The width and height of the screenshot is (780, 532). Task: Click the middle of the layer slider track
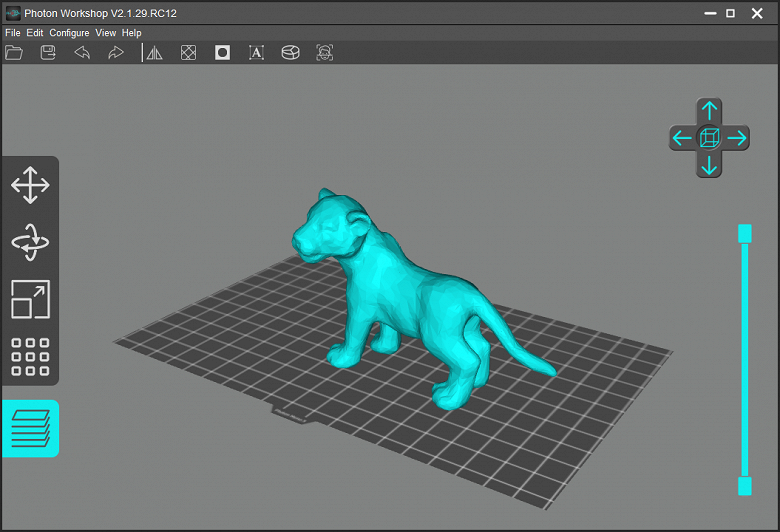(745, 360)
